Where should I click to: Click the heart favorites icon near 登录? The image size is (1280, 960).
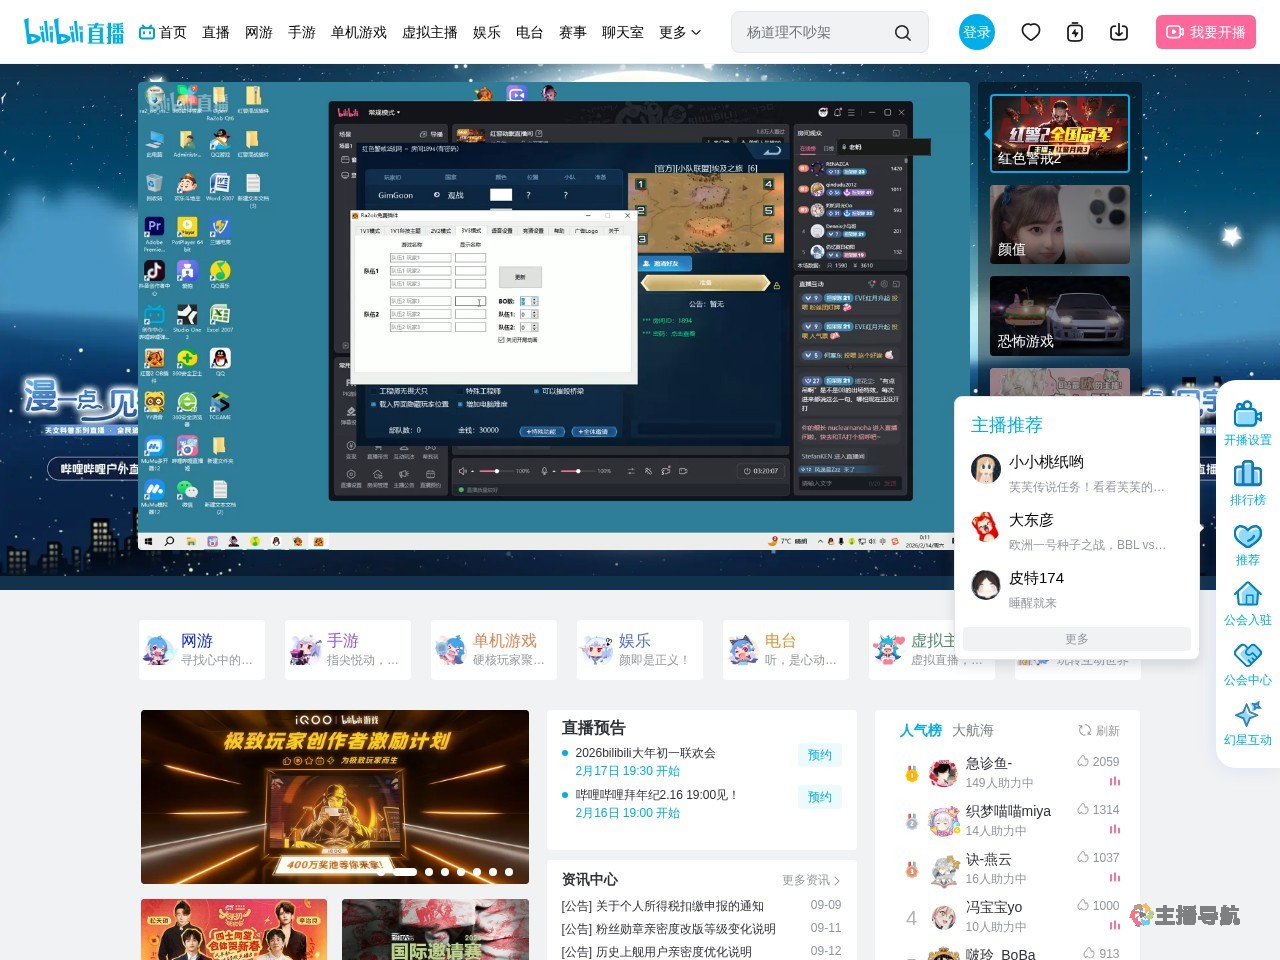point(1031,32)
